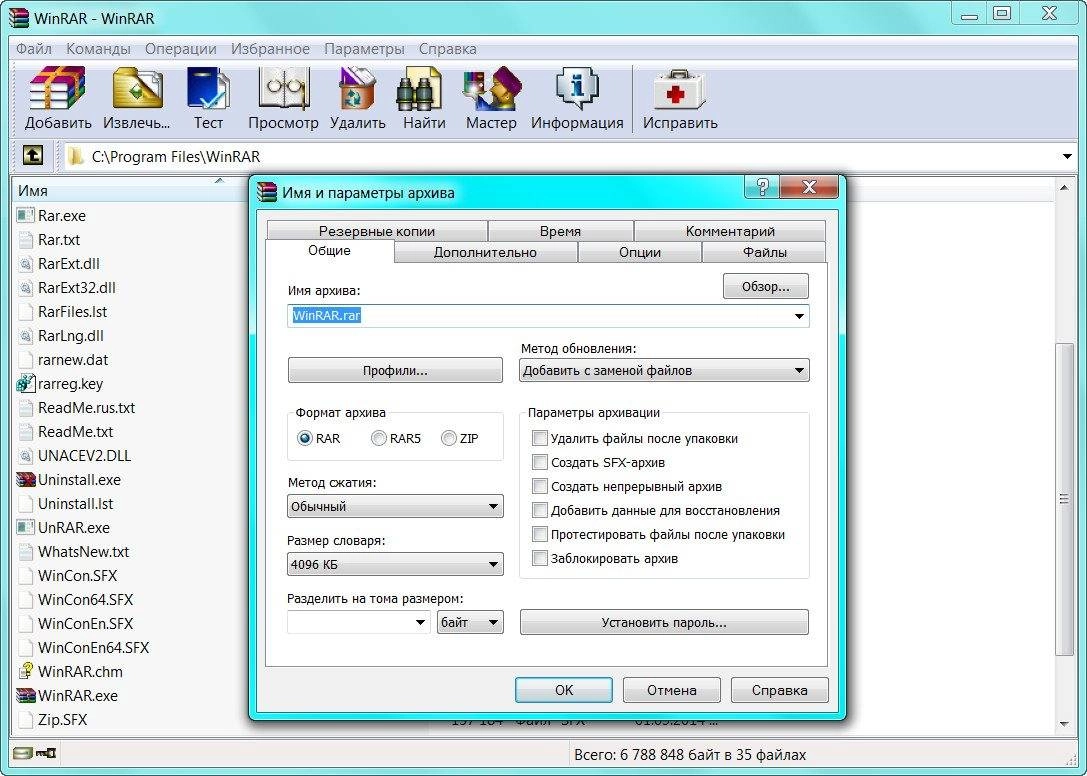The image size is (1087, 776).
Task: Open the Файл menu
Action: 34,49
